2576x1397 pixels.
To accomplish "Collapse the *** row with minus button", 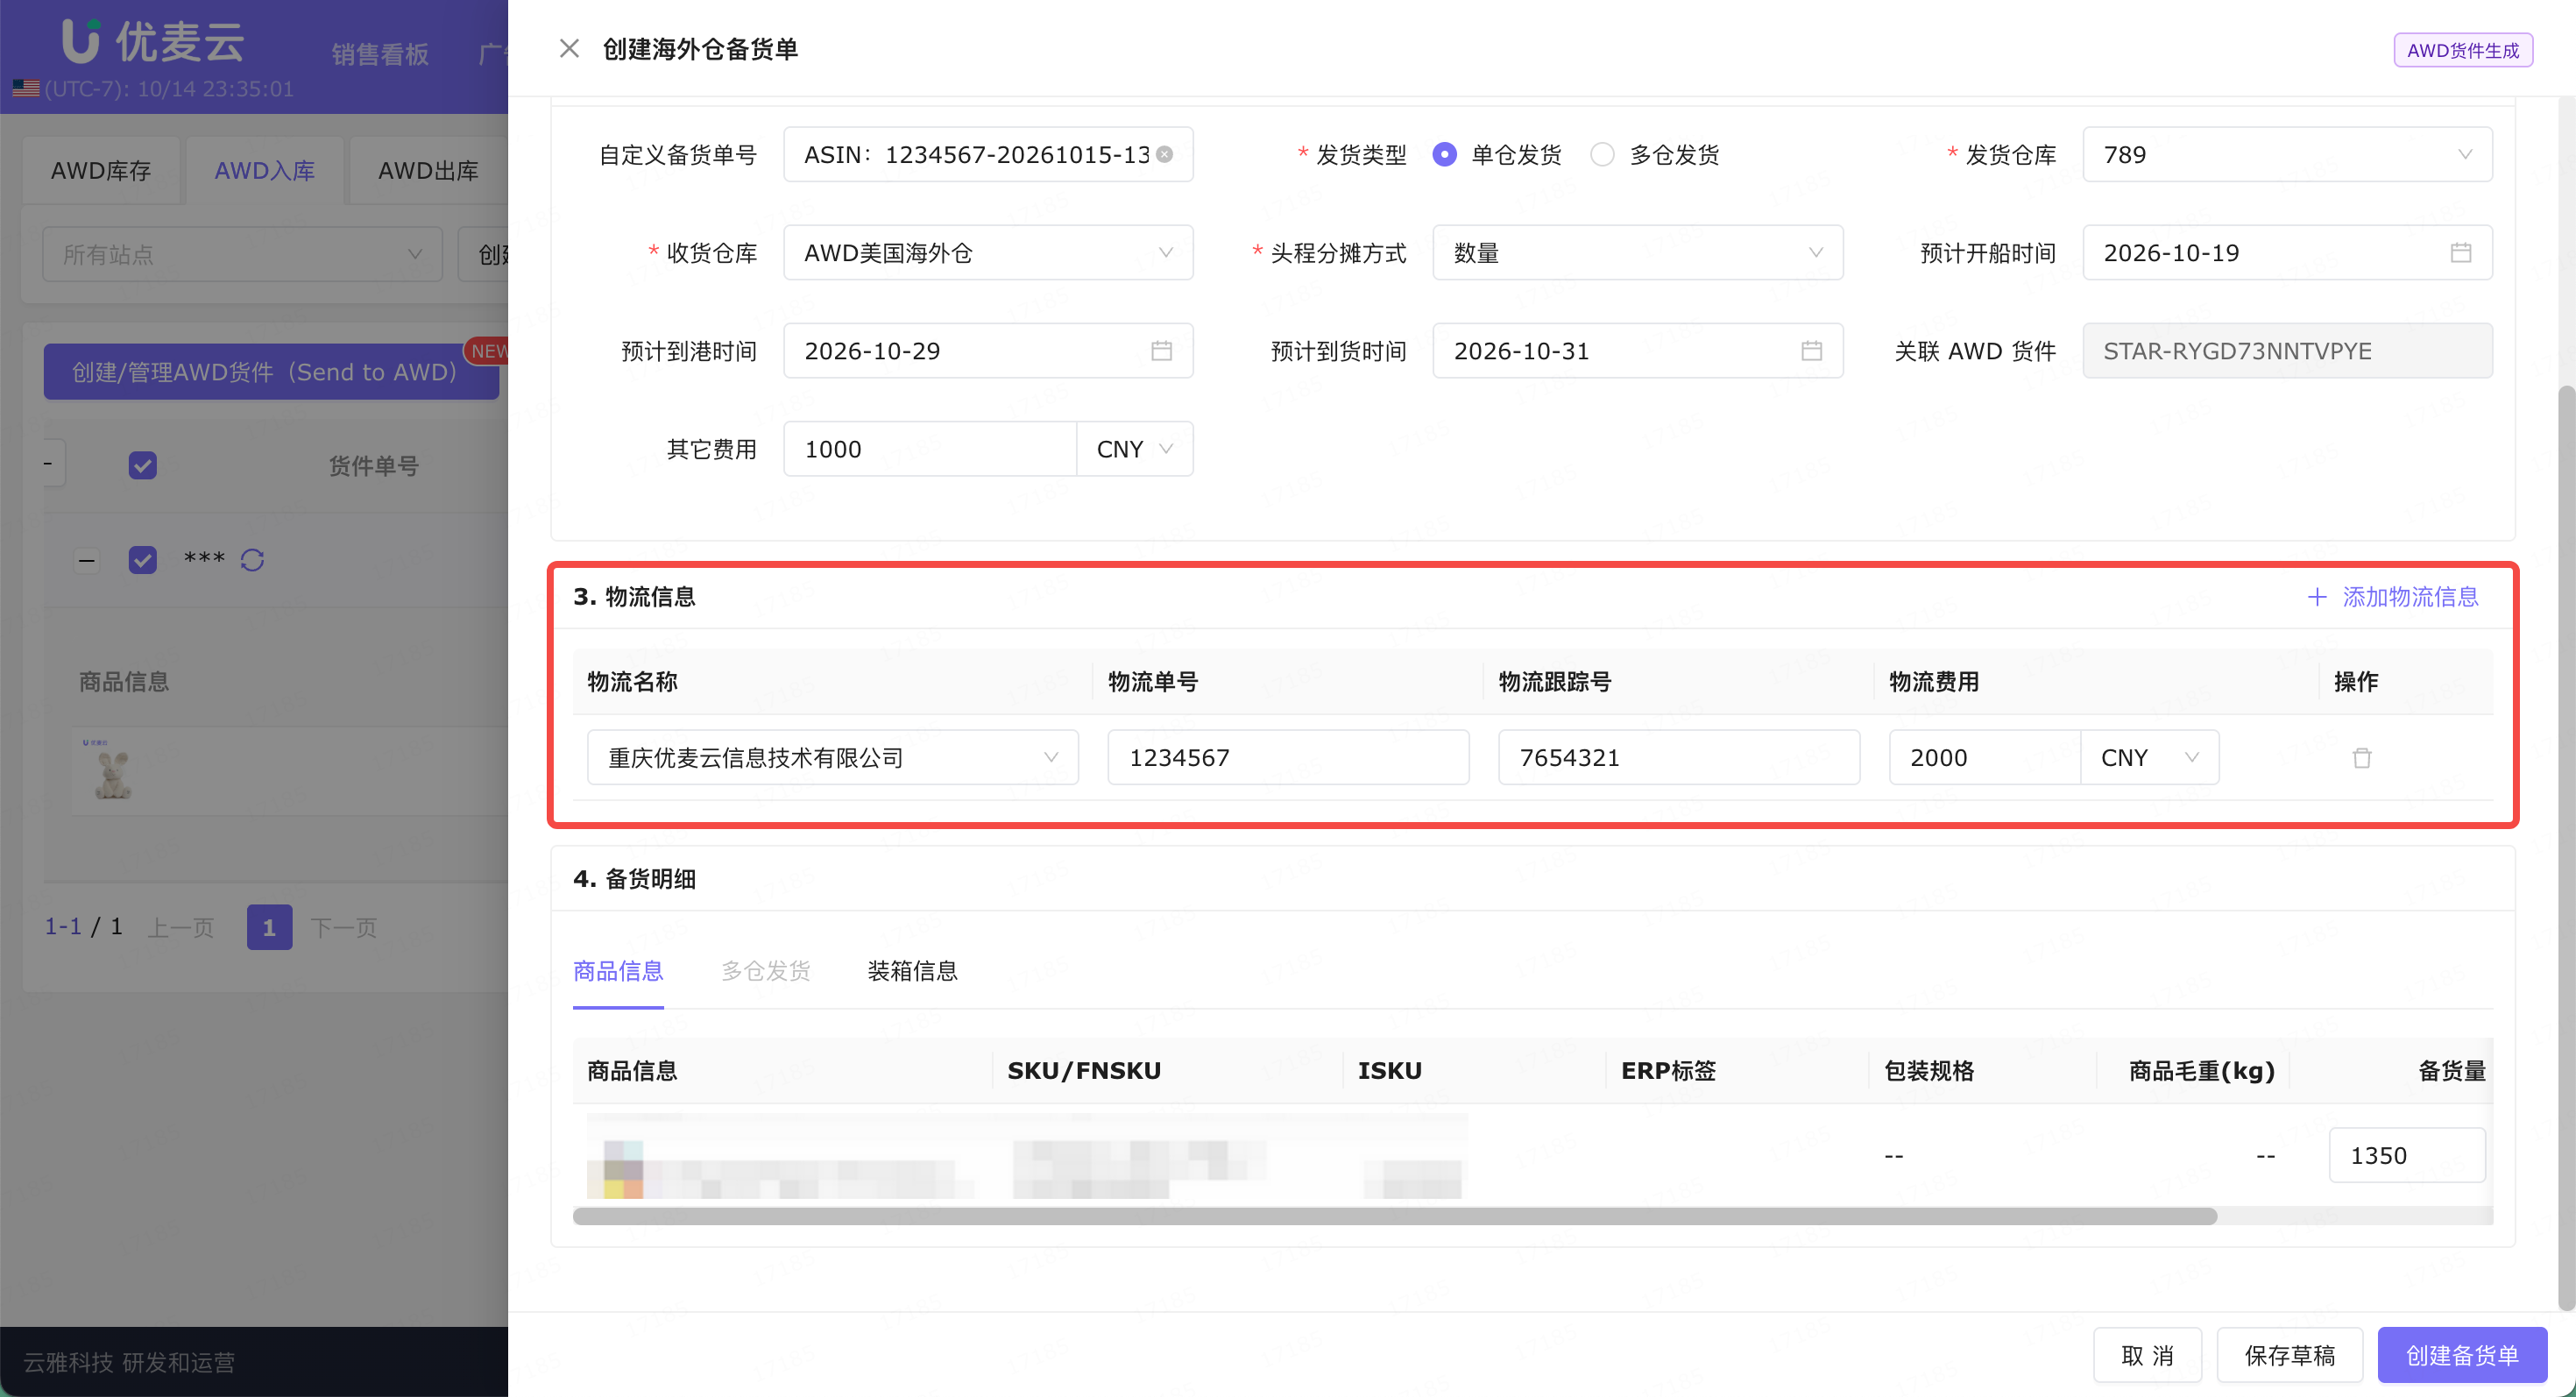I will pyautogui.click(x=87, y=560).
